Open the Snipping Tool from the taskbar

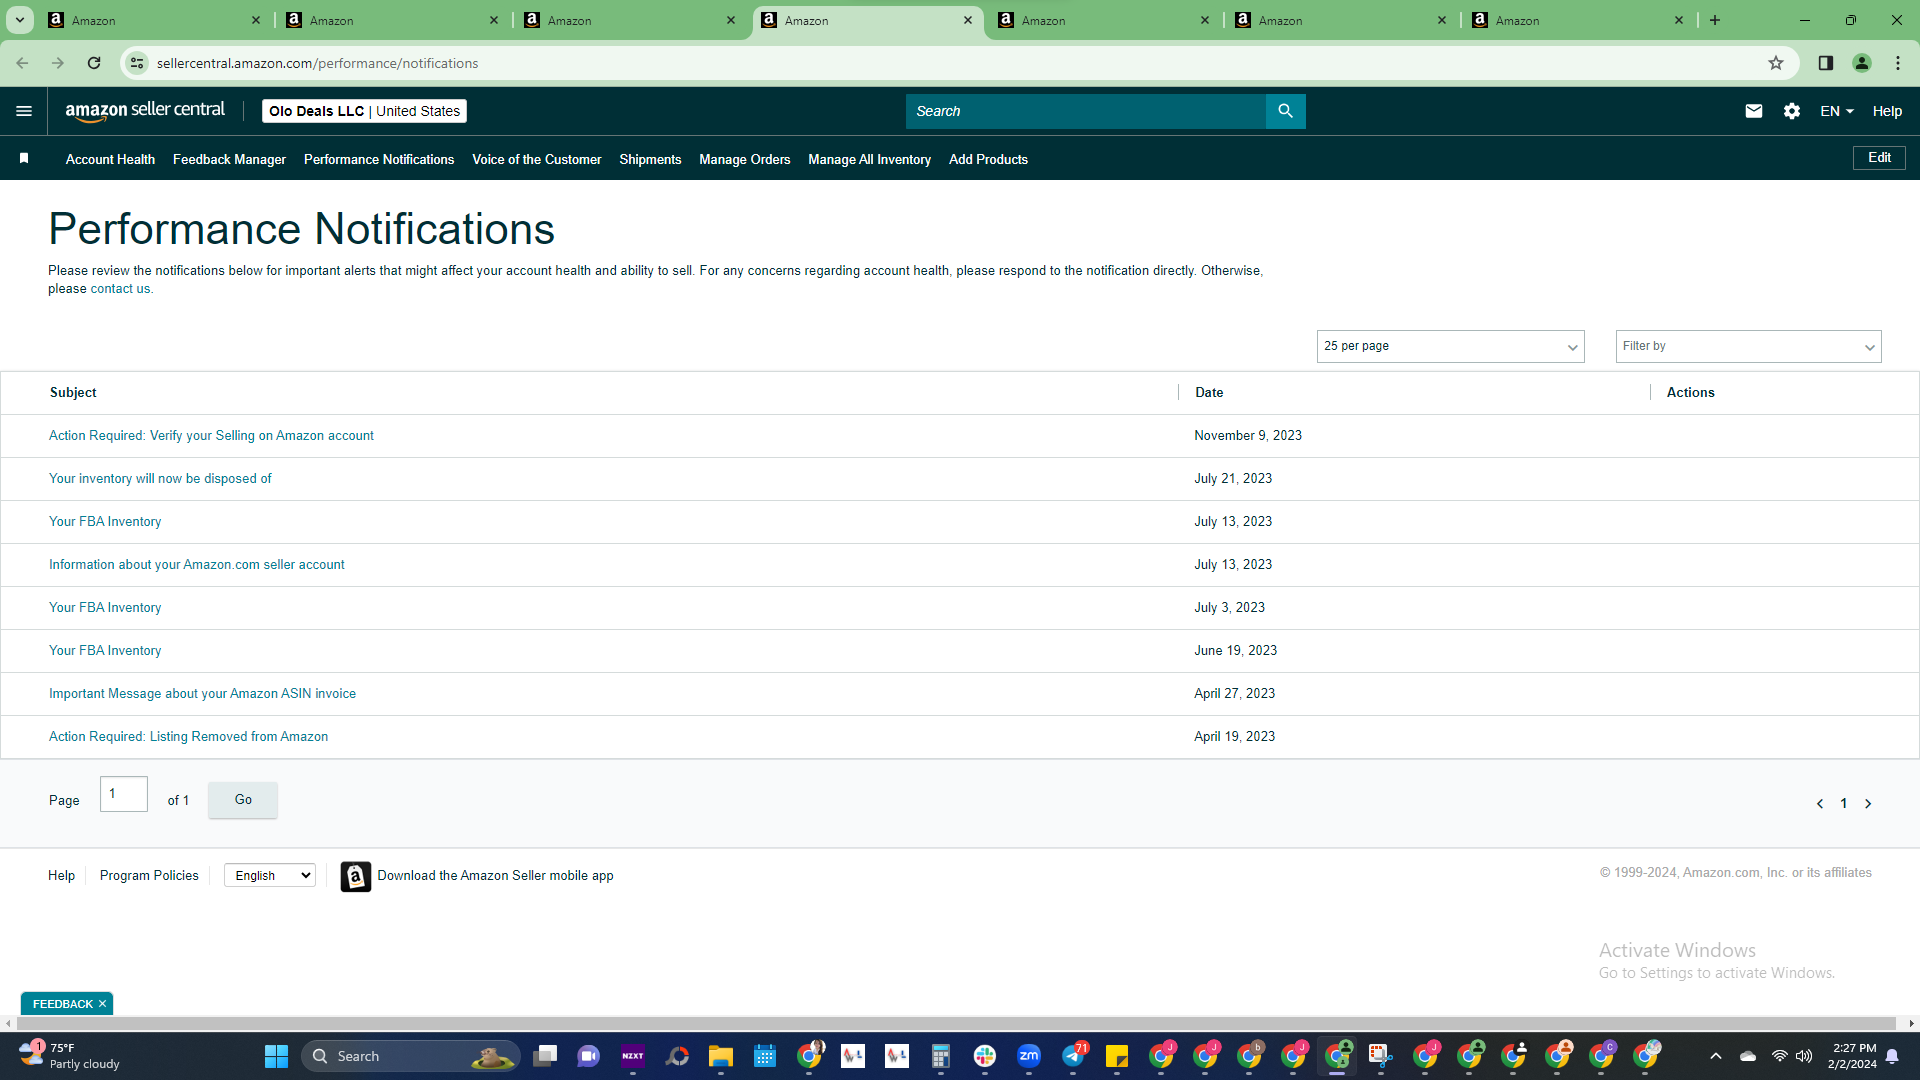1381,1056
